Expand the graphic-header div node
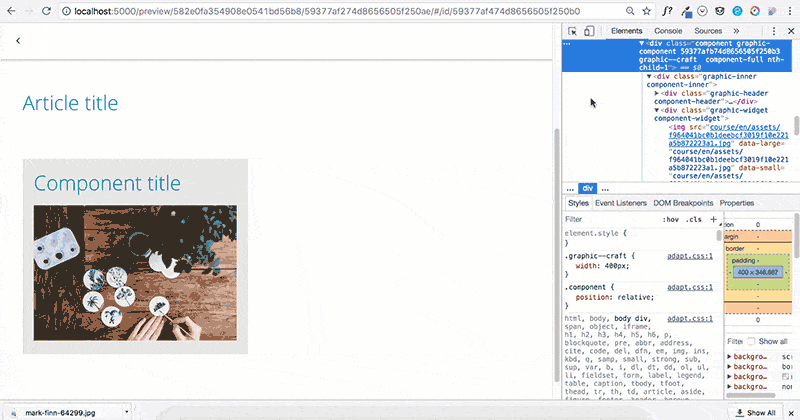800x420 pixels. coord(657,93)
